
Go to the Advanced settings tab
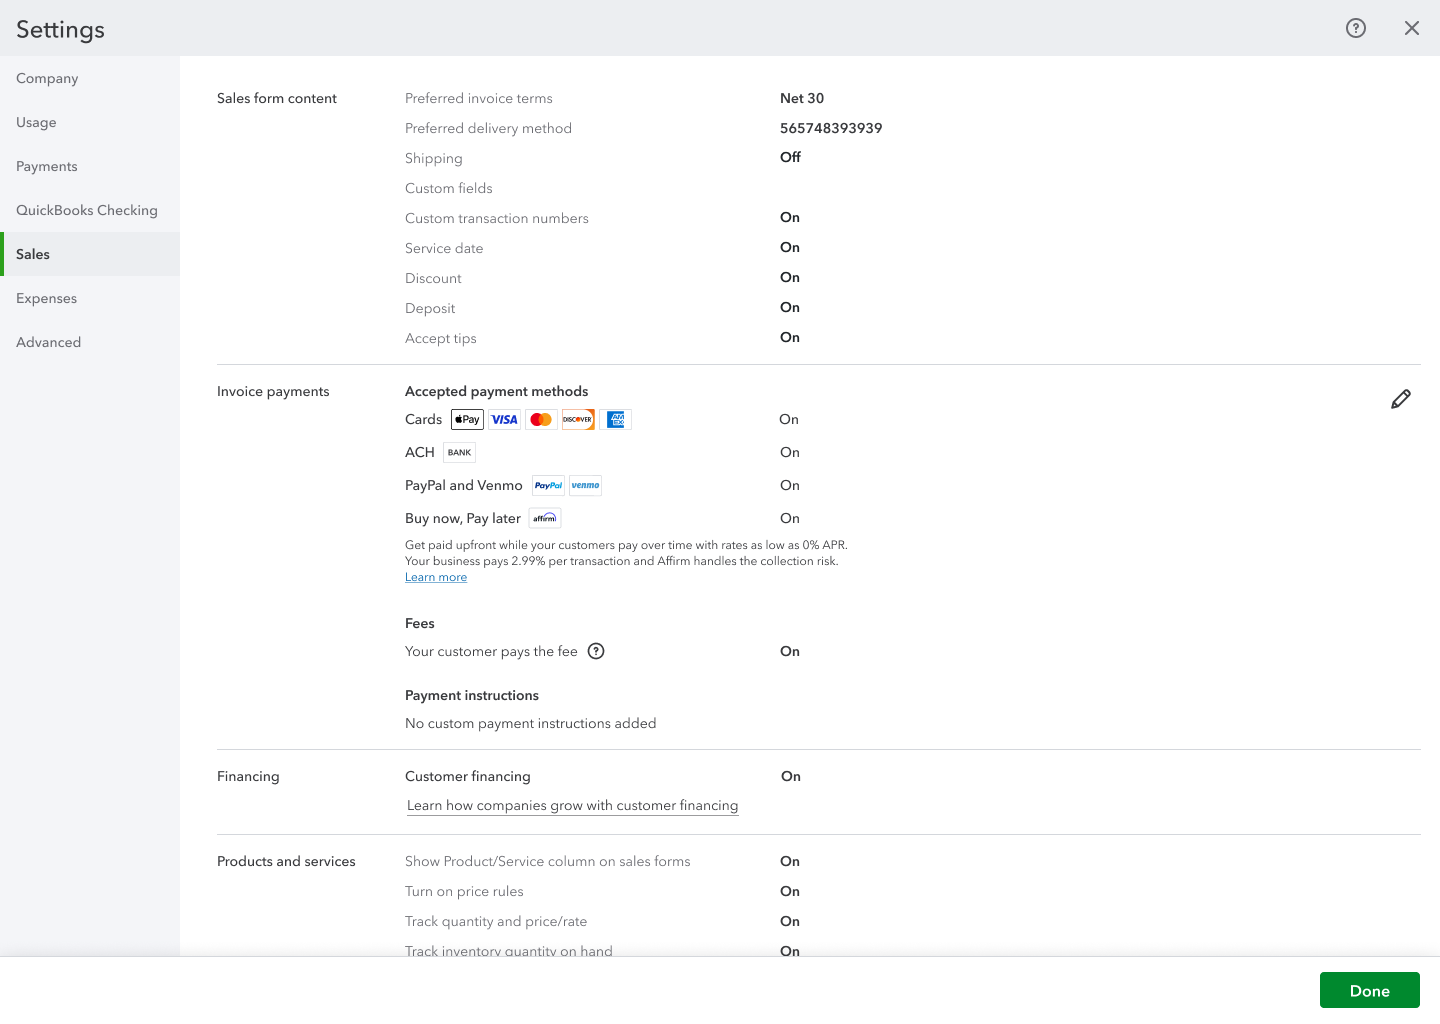[48, 342]
